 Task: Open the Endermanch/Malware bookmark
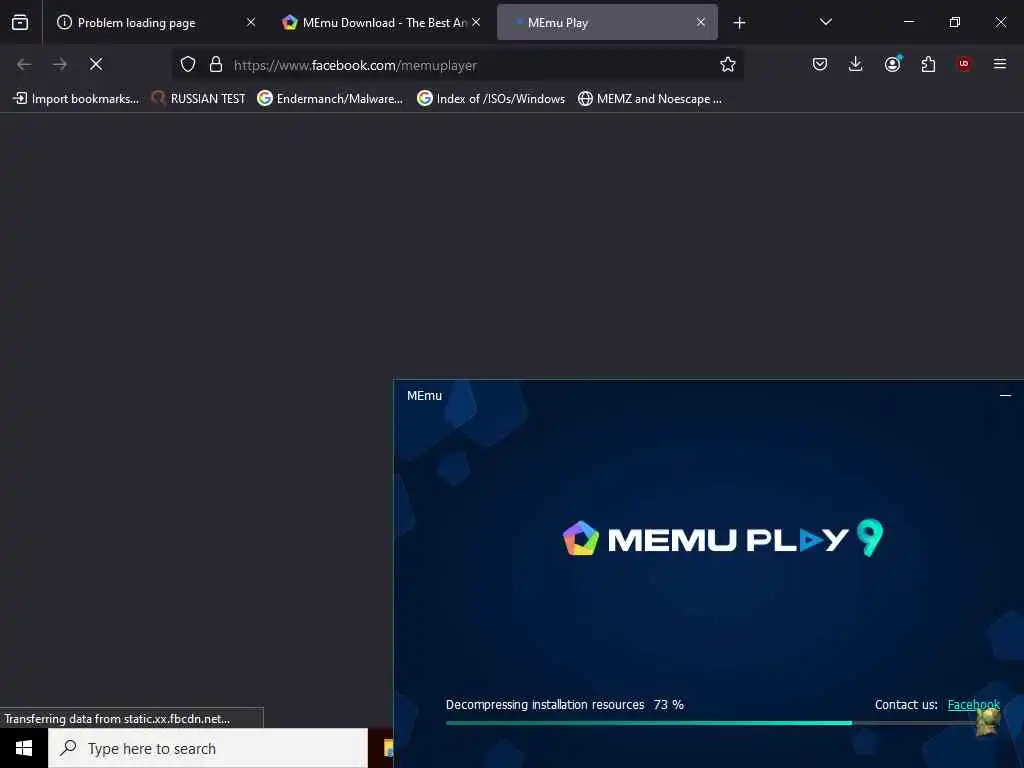pyautogui.click(x=330, y=99)
